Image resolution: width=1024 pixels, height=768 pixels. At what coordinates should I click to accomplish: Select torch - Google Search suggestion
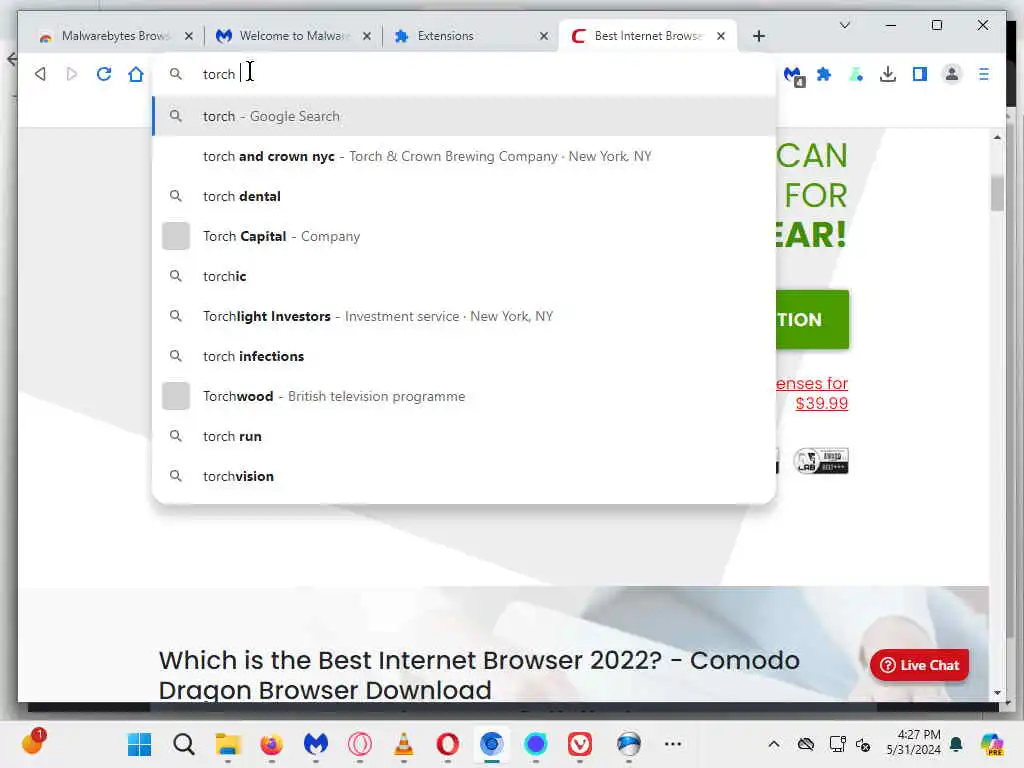[464, 116]
